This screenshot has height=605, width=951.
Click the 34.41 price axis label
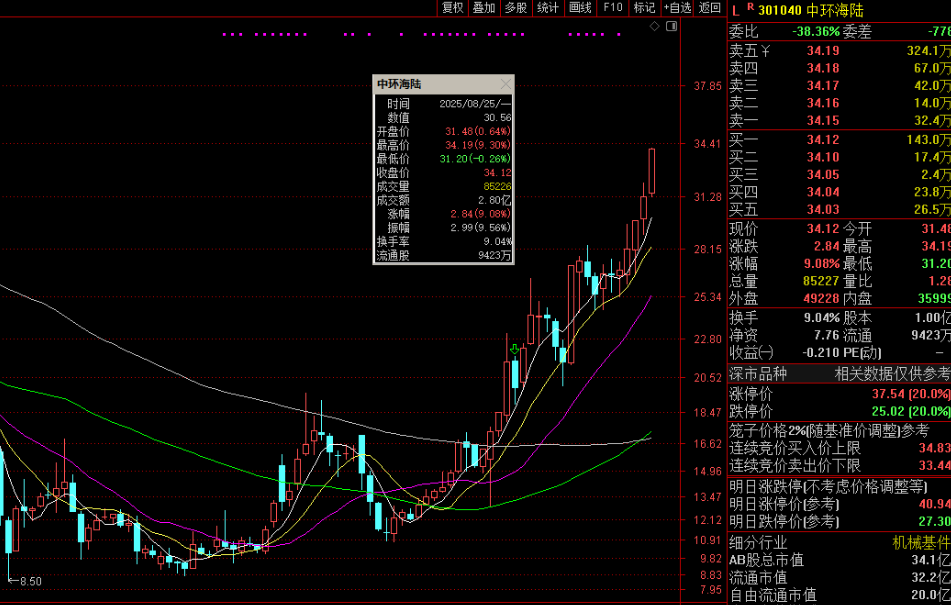(x=708, y=144)
